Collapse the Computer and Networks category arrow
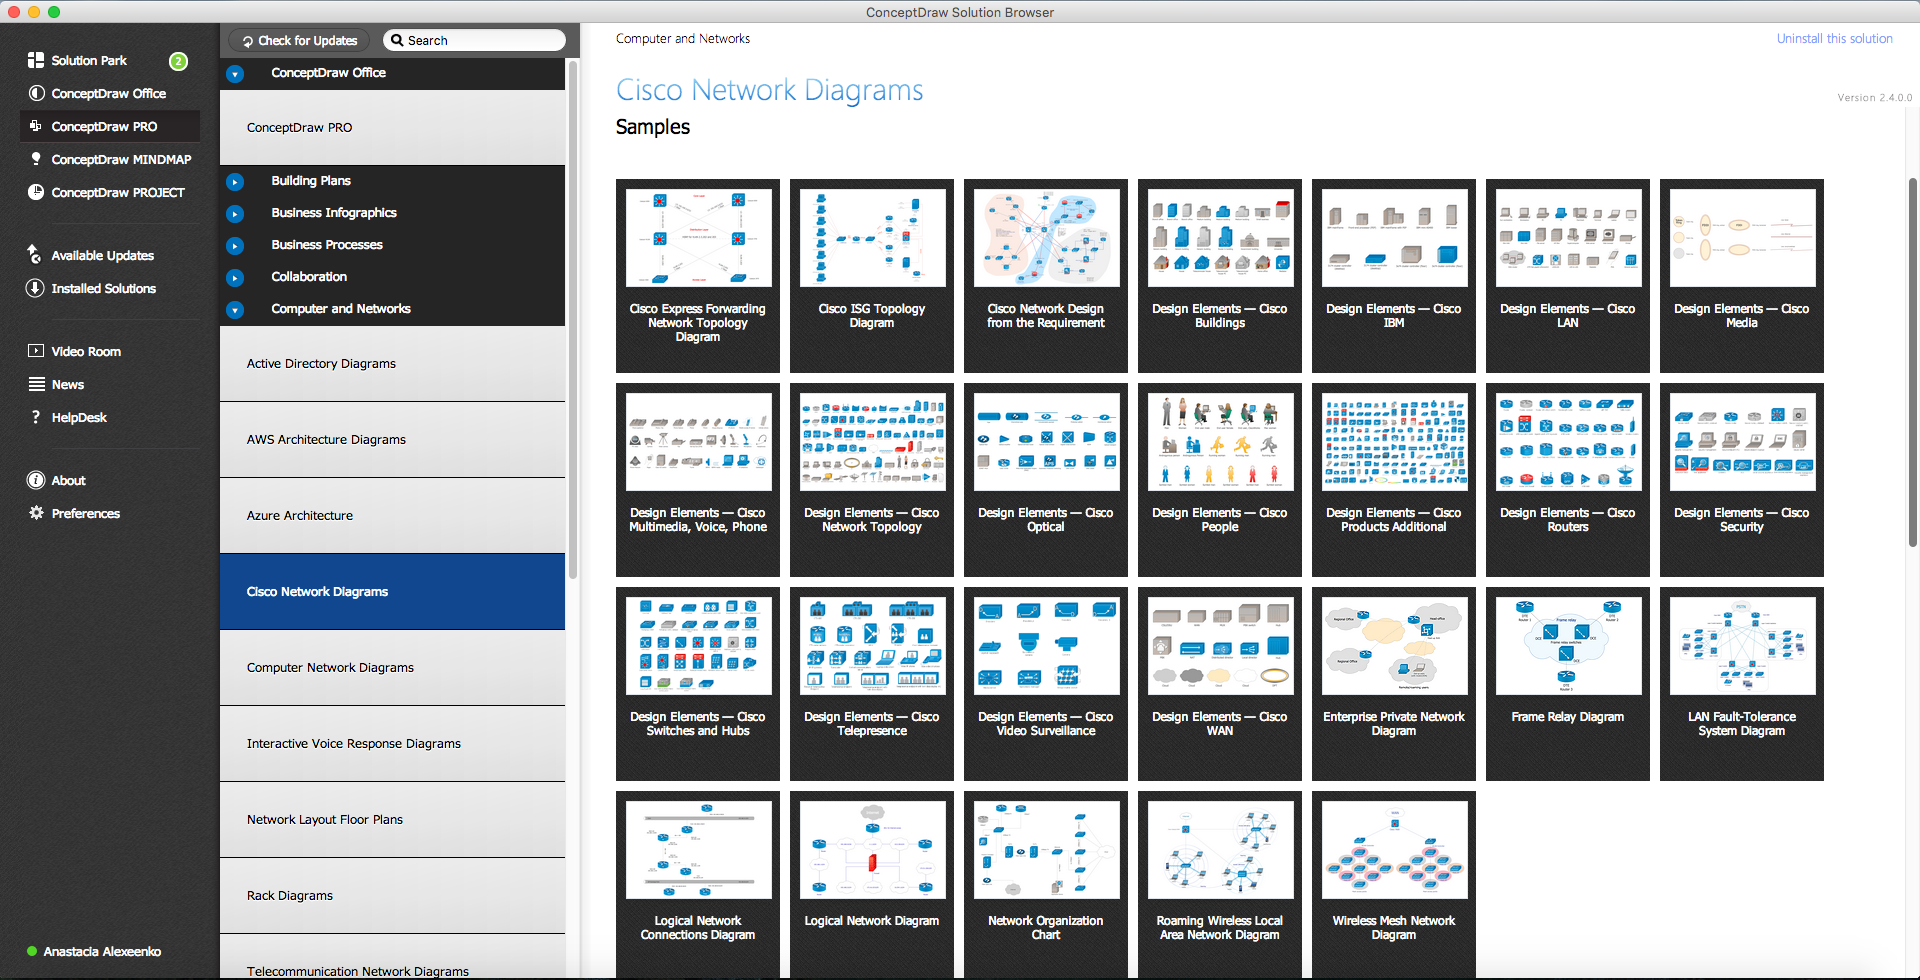Image resolution: width=1920 pixels, height=980 pixels. 235,309
